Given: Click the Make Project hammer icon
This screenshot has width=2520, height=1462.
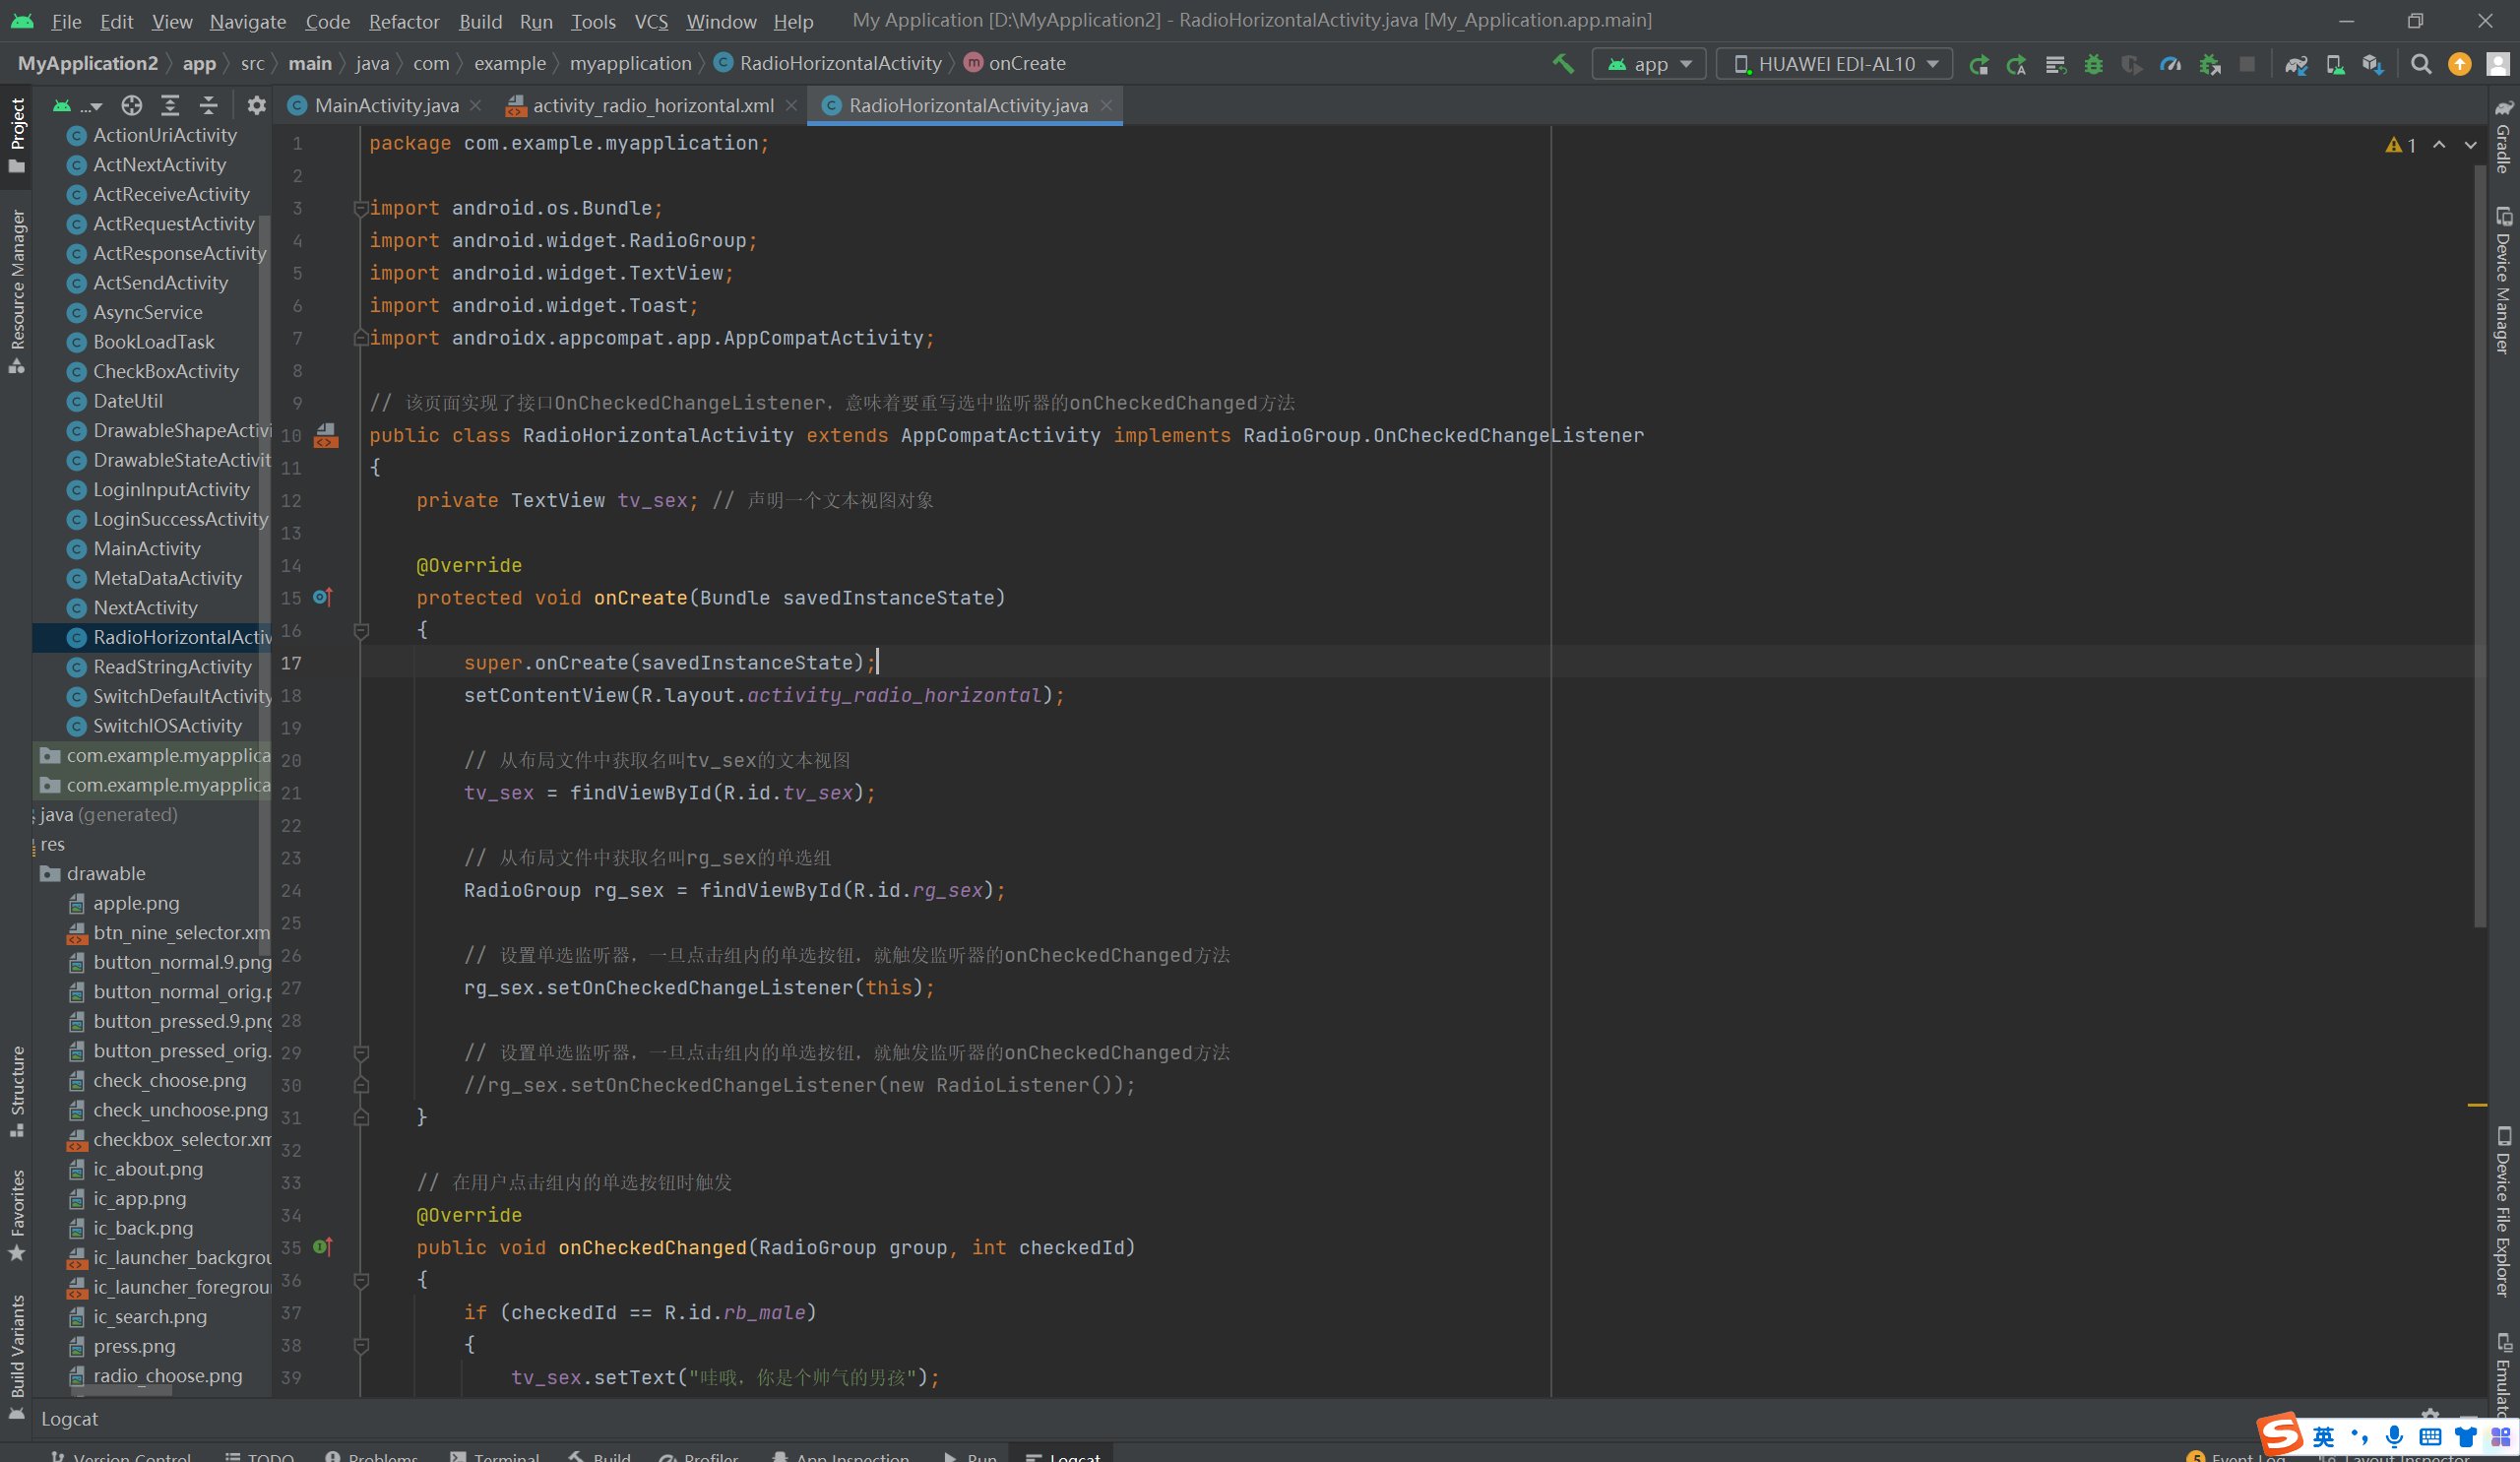Looking at the screenshot, I should [x=1562, y=64].
